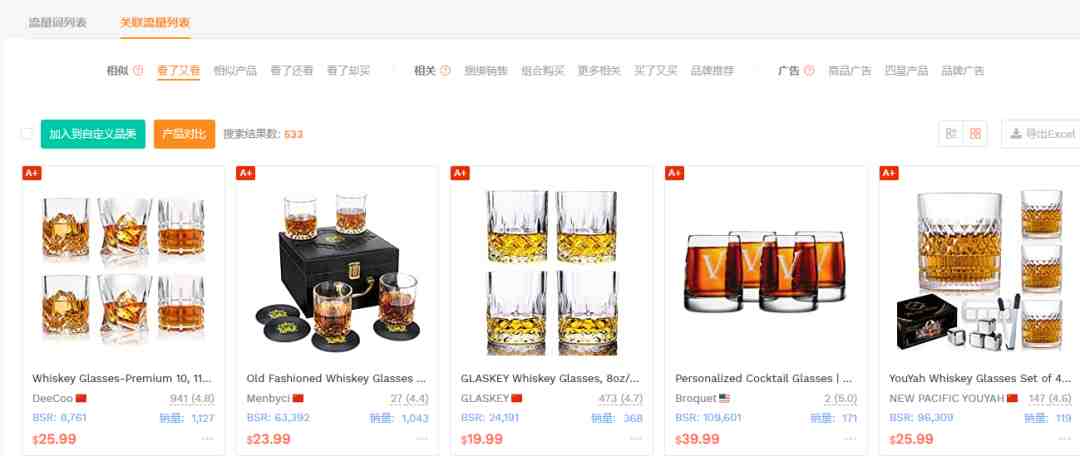The width and height of the screenshot is (1080, 456).
Task: Click the help icon beside 相似
Action: tap(138, 70)
